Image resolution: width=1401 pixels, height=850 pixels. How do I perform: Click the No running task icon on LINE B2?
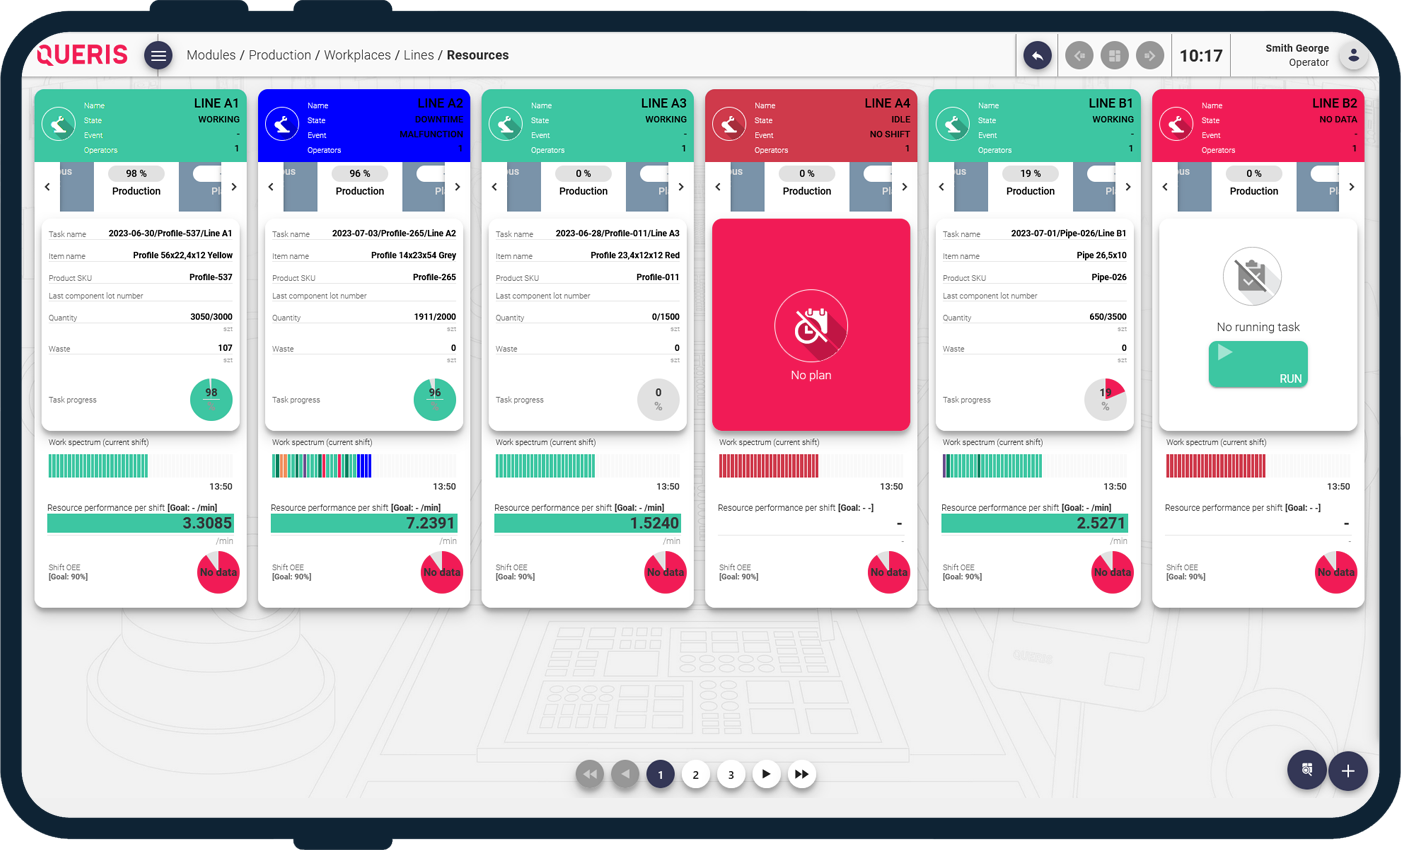click(x=1251, y=276)
